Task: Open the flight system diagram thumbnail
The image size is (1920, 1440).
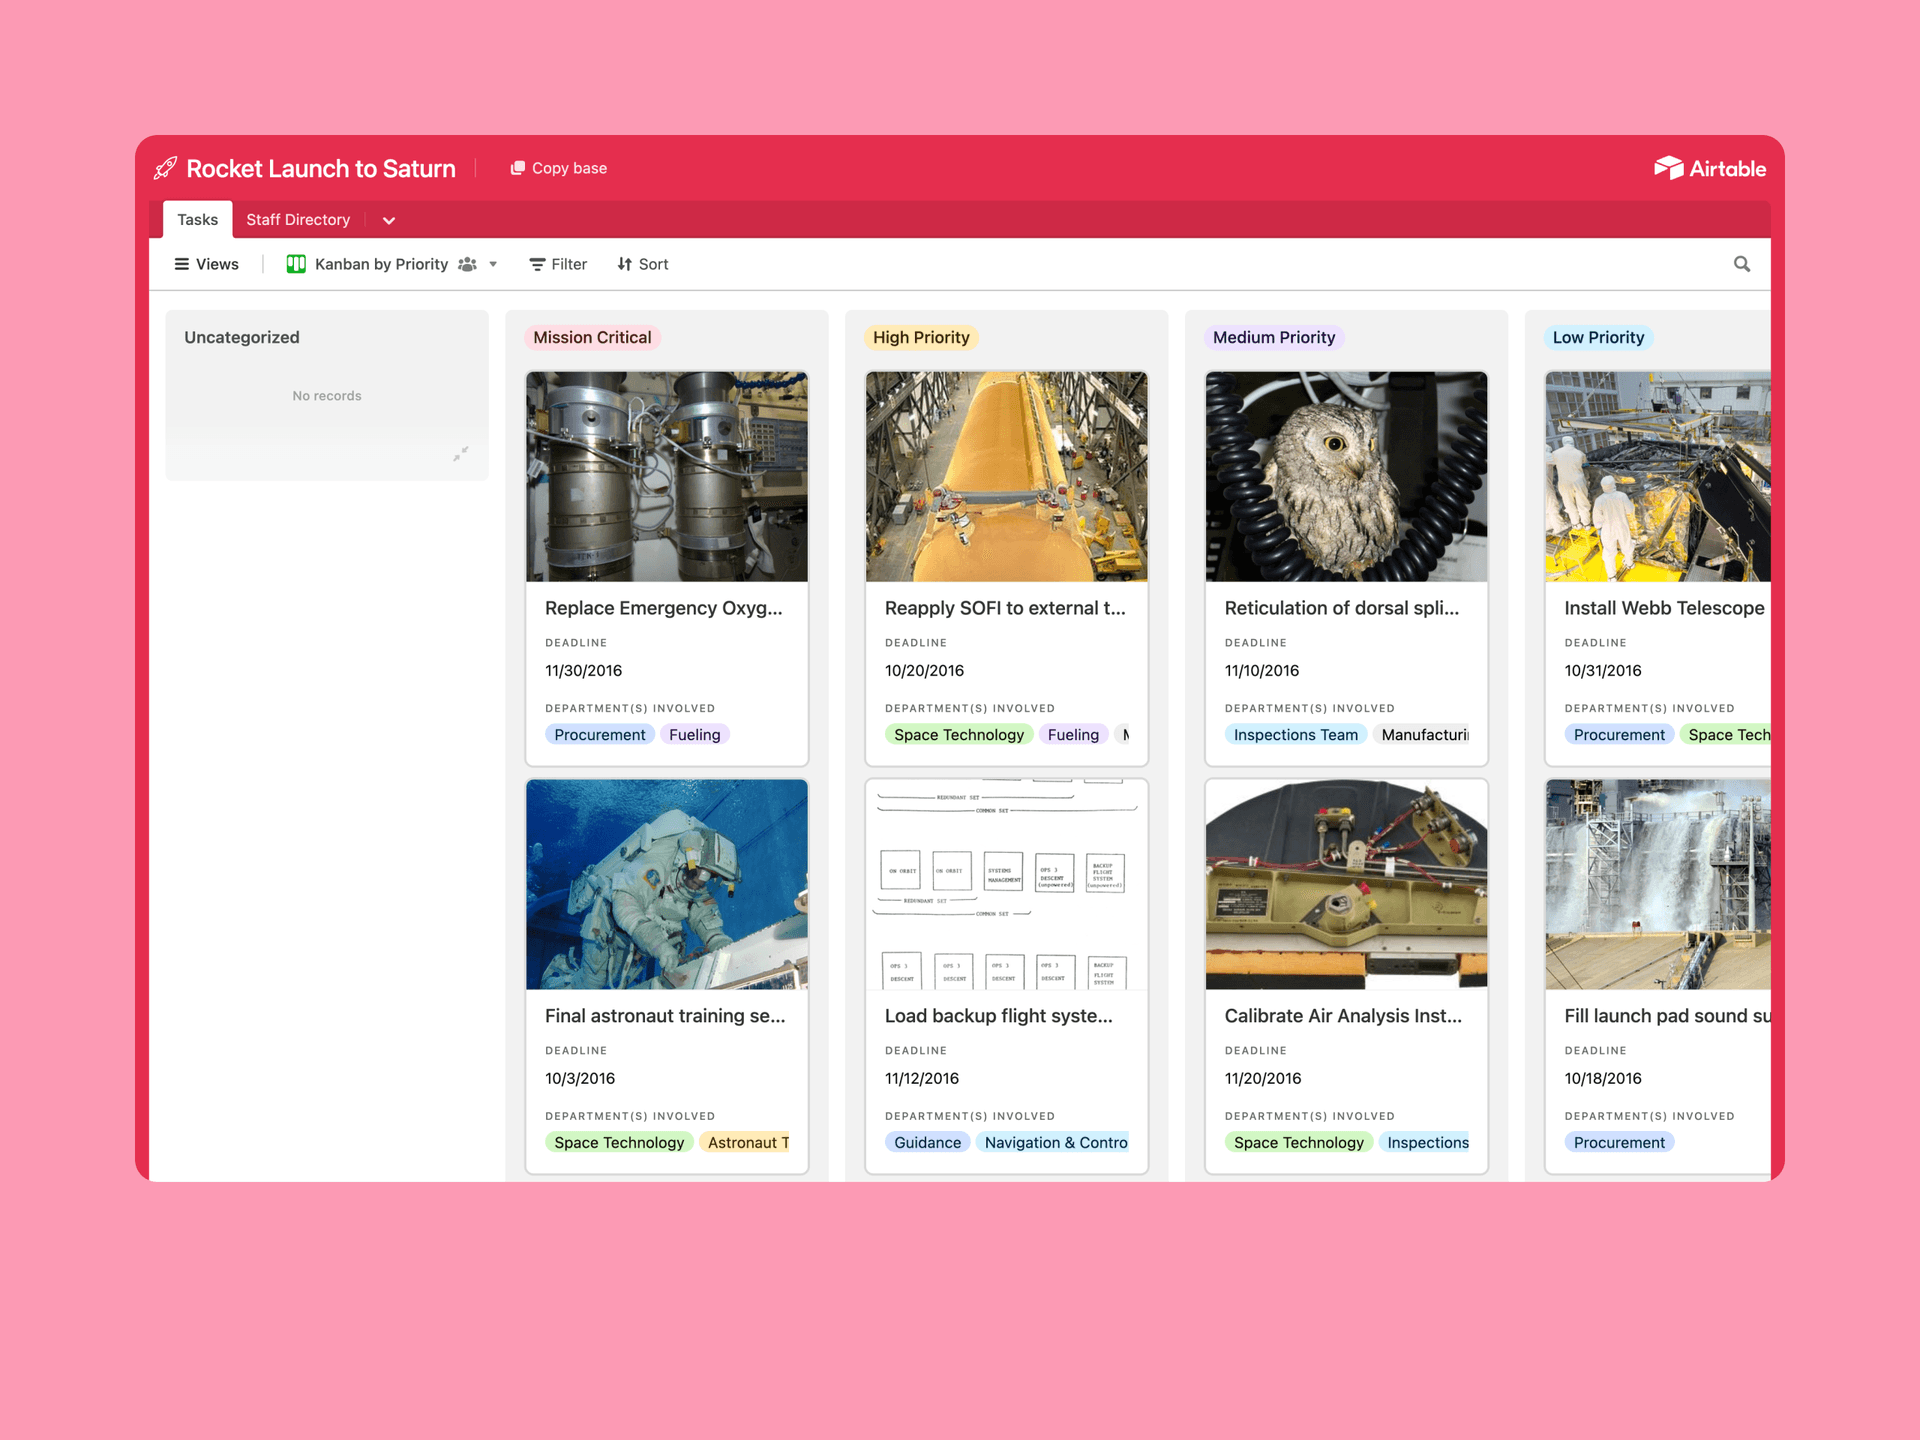Action: (x=1007, y=884)
